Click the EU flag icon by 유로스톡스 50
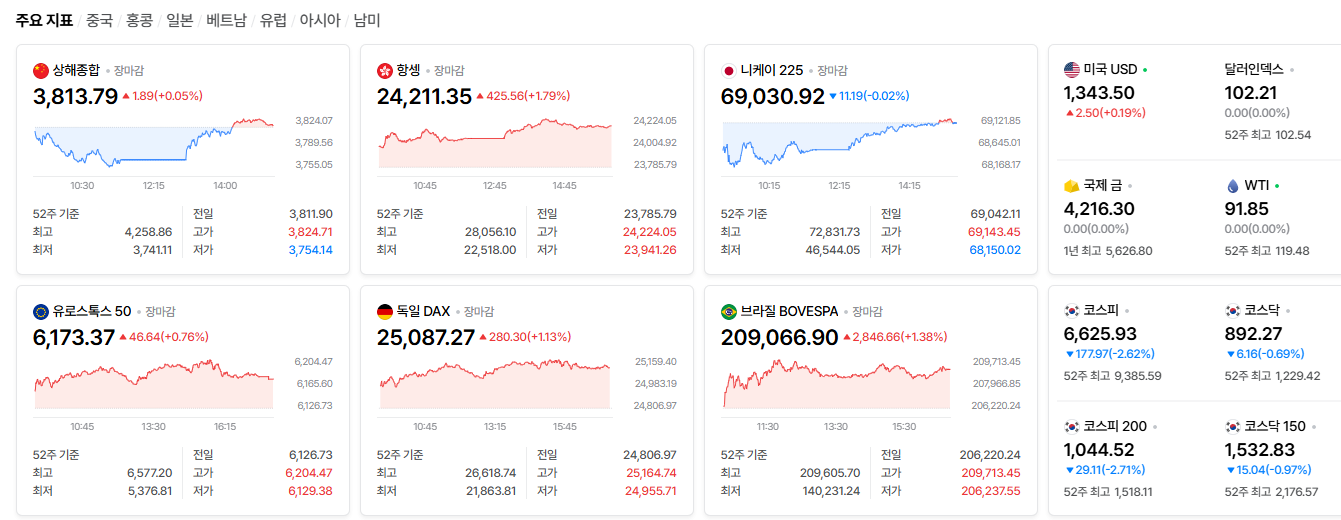The width and height of the screenshot is (1341, 520). click(41, 311)
